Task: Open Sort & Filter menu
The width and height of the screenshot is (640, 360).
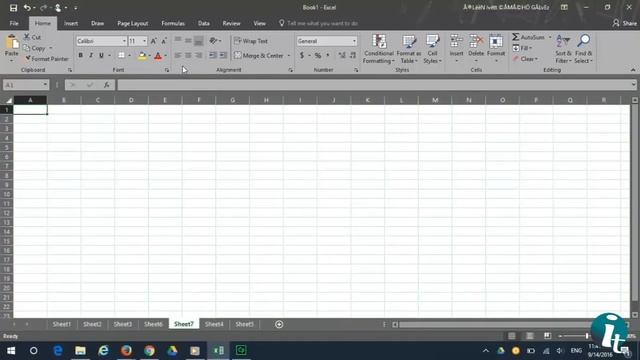Action: [563, 49]
